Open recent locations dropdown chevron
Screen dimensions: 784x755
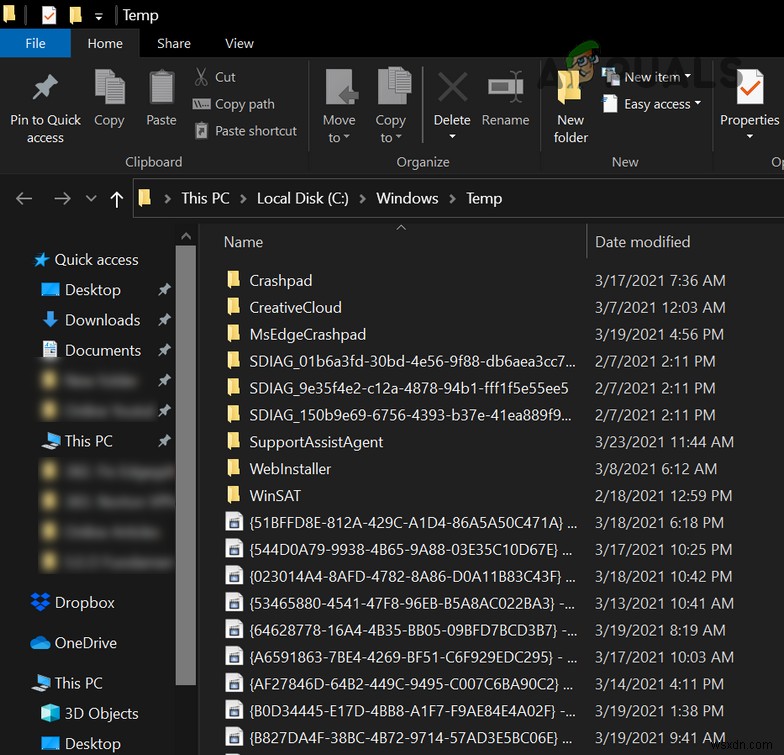(92, 199)
